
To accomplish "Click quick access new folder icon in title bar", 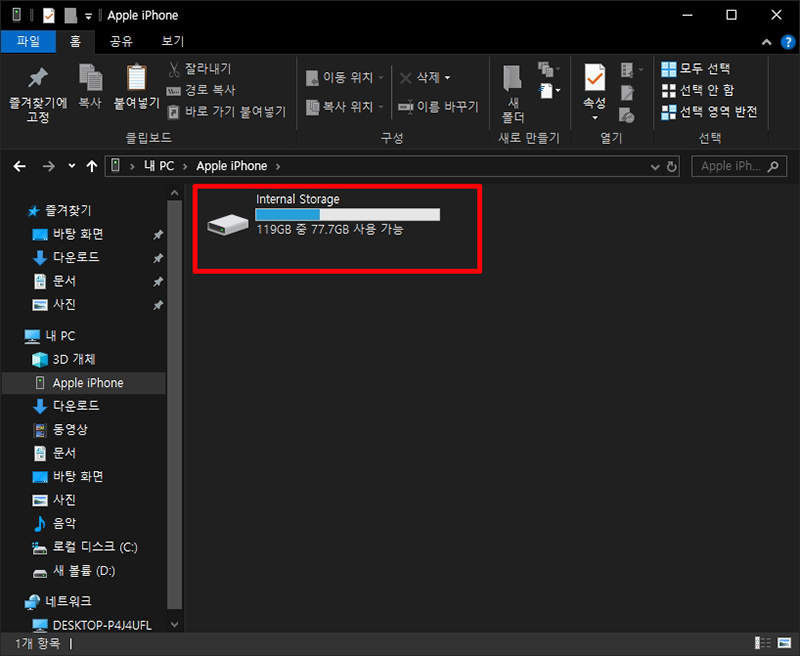I will tap(70, 15).
